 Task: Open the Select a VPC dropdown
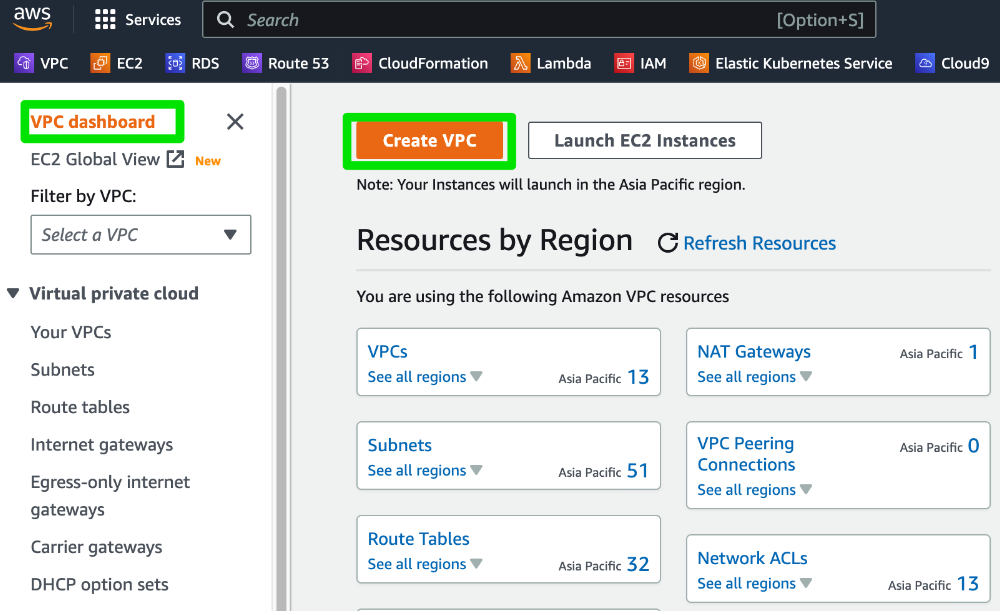pos(141,235)
